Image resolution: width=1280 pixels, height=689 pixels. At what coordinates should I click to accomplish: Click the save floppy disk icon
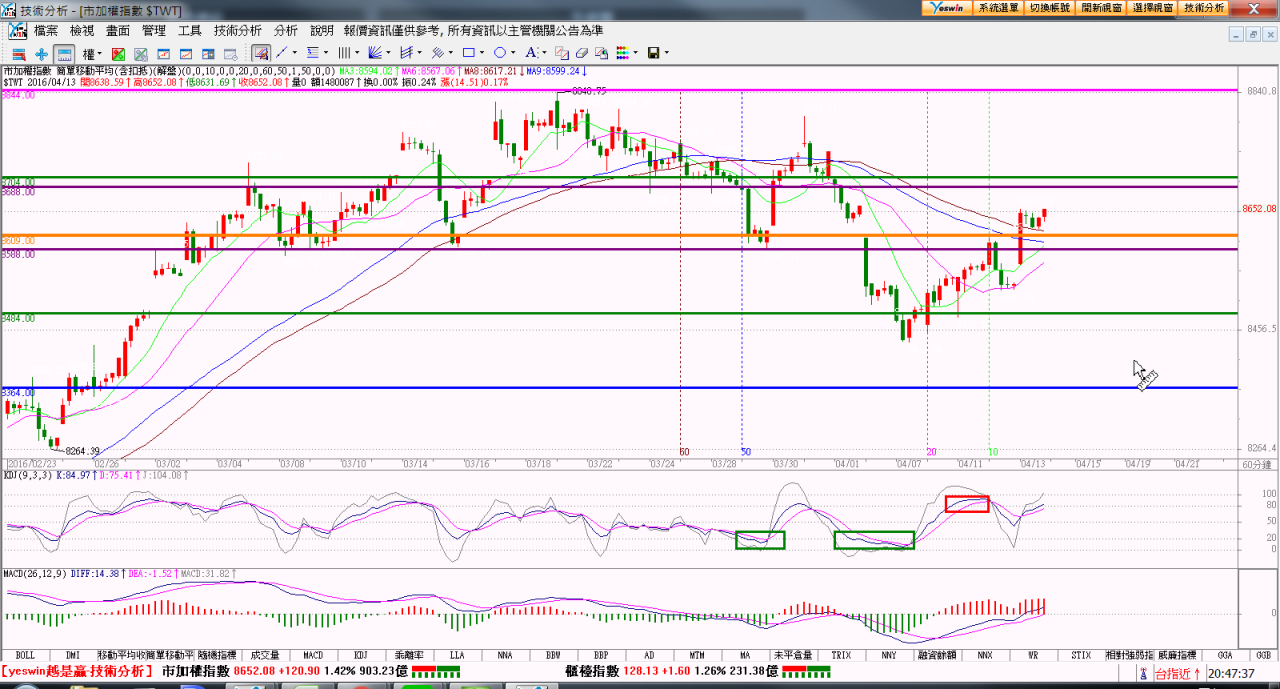(653, 53)
